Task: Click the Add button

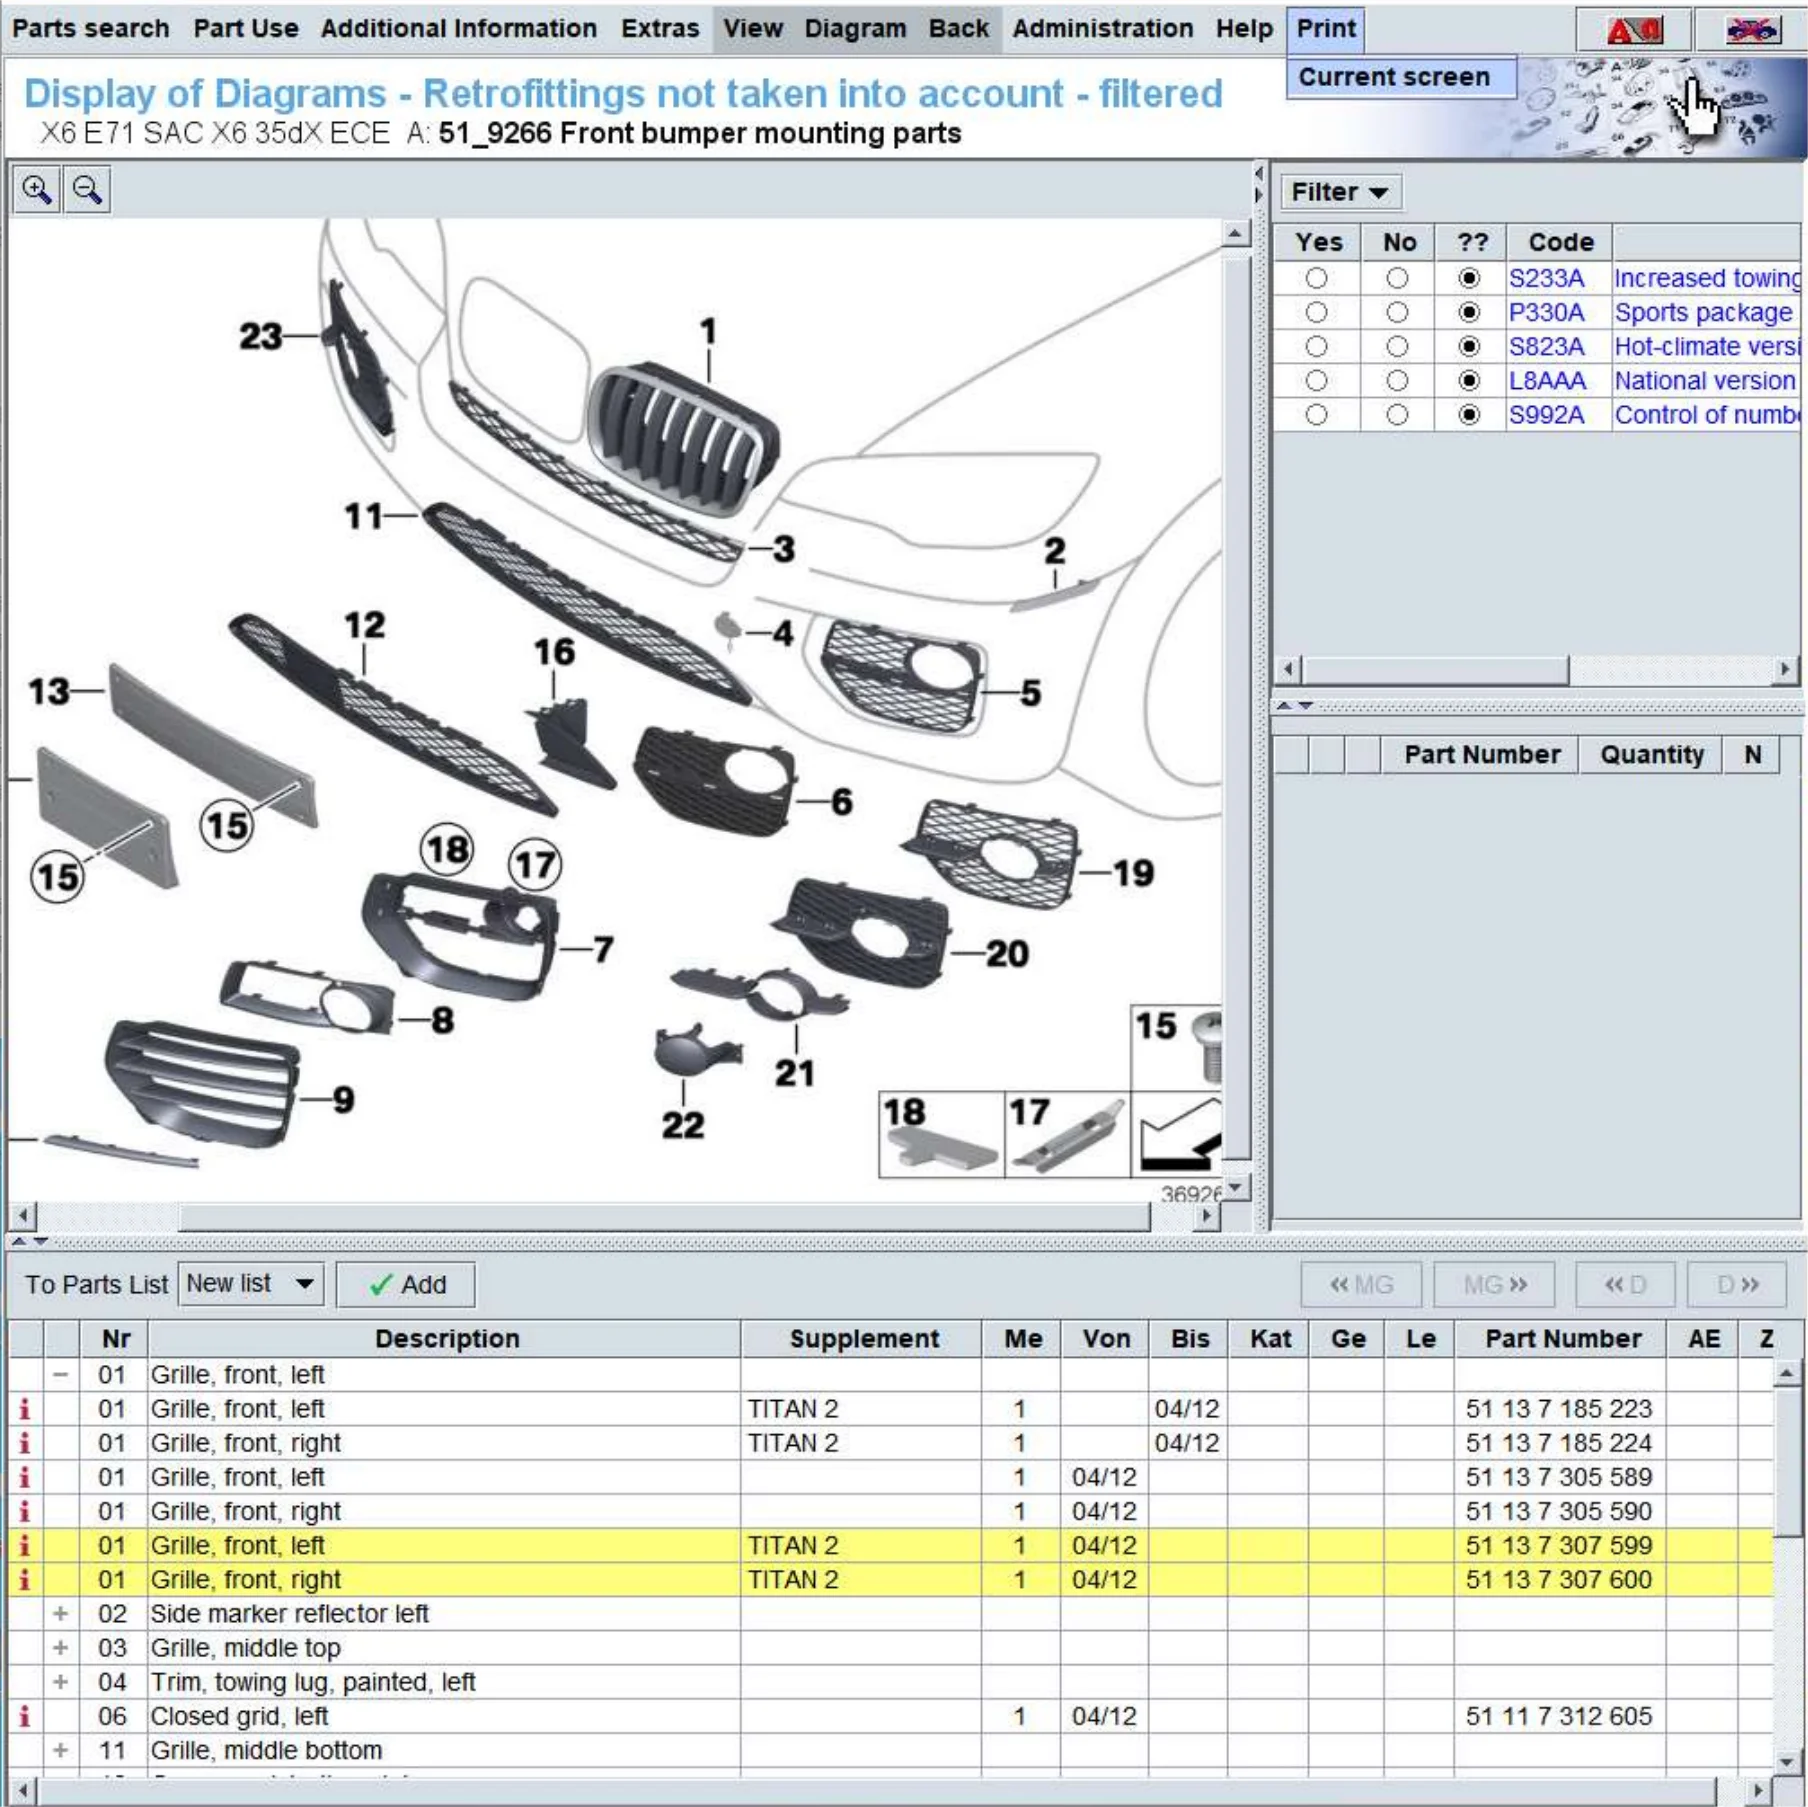Action: (406, 1285)
